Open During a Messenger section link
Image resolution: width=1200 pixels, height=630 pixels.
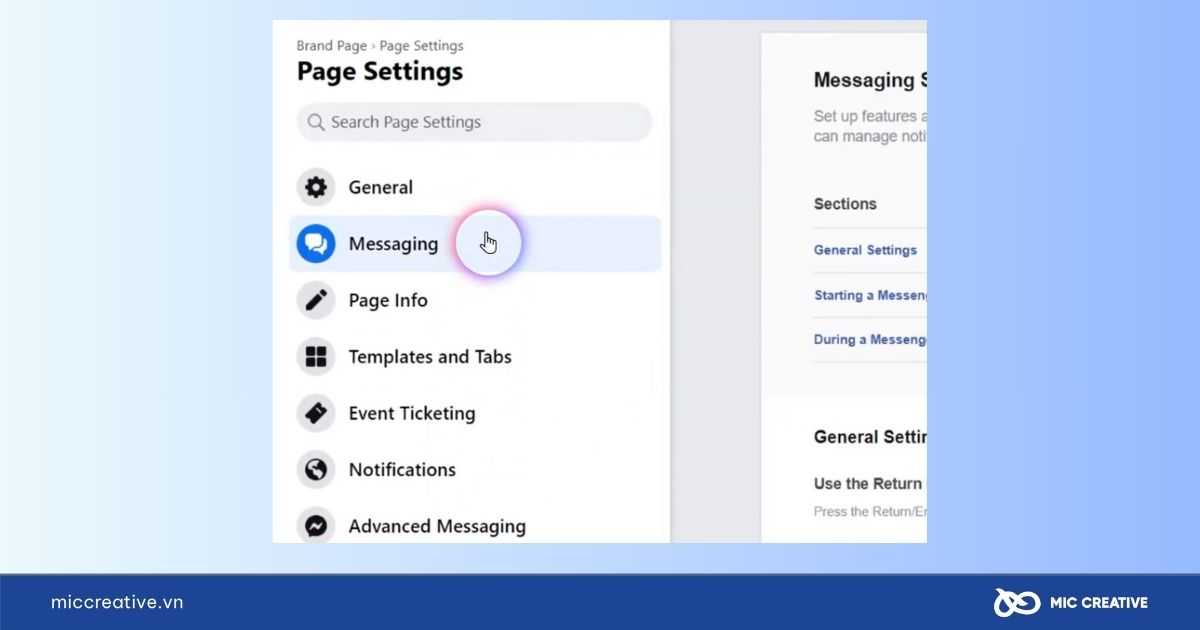870,339
